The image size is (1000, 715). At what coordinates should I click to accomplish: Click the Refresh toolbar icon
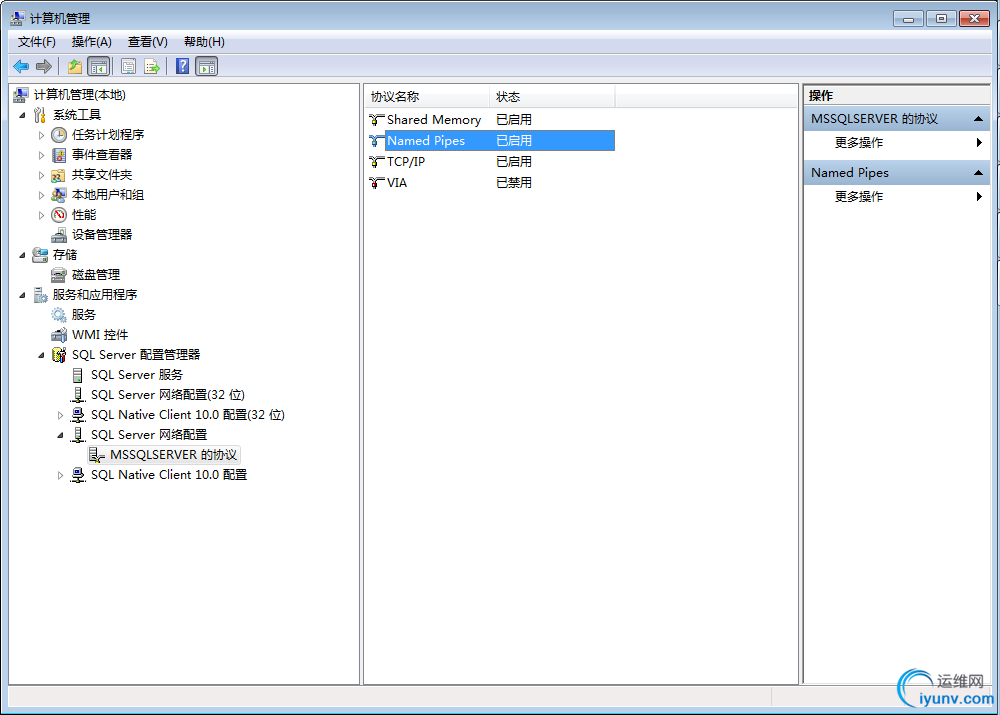pyautogui.click(x=128, y=66)
